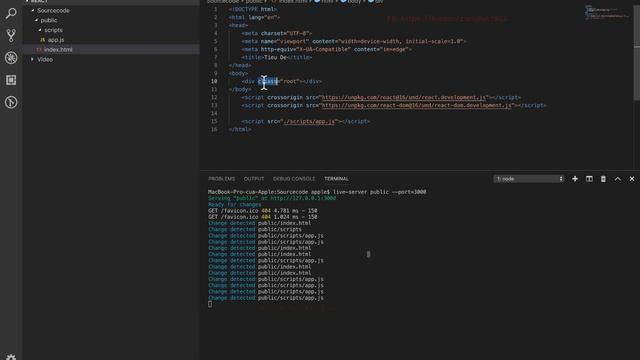Click the 'Ready for changes' terminal line
The image size is (640, 360).
coord(235,204)
